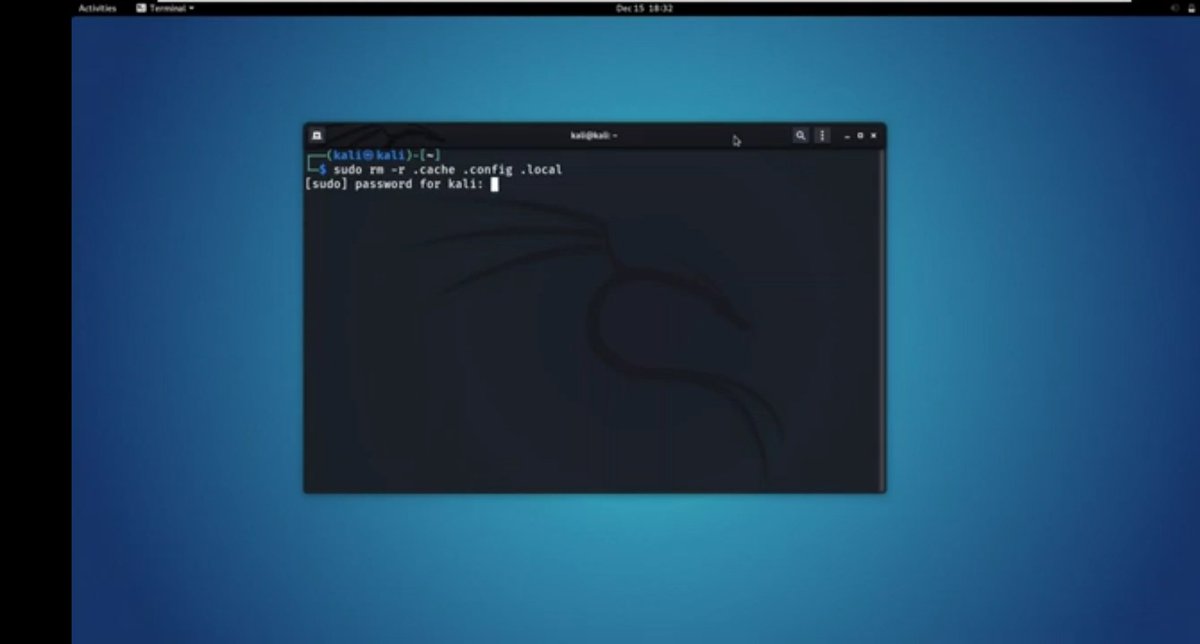Click the terminal vertical scrollbar
Viewport: 1200px width, 644px height.
coord(882,320)
